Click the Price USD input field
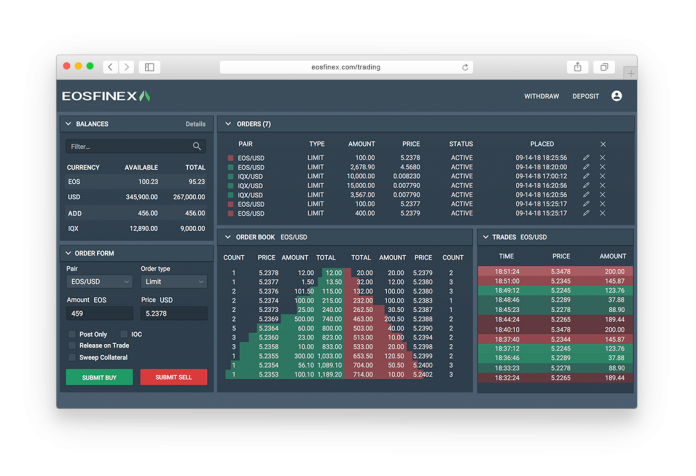This screenshot has height=476, width=696. [174, 313]
